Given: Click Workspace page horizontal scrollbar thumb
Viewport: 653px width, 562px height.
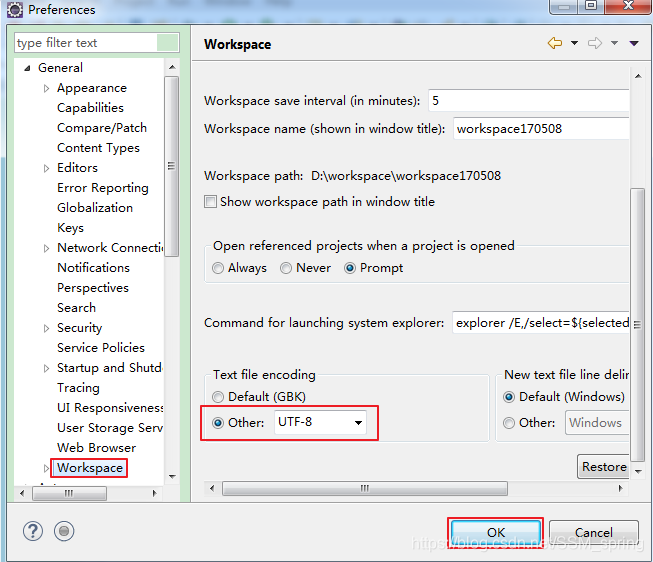Looking at the screenshot, I should (x=365, y=488).
